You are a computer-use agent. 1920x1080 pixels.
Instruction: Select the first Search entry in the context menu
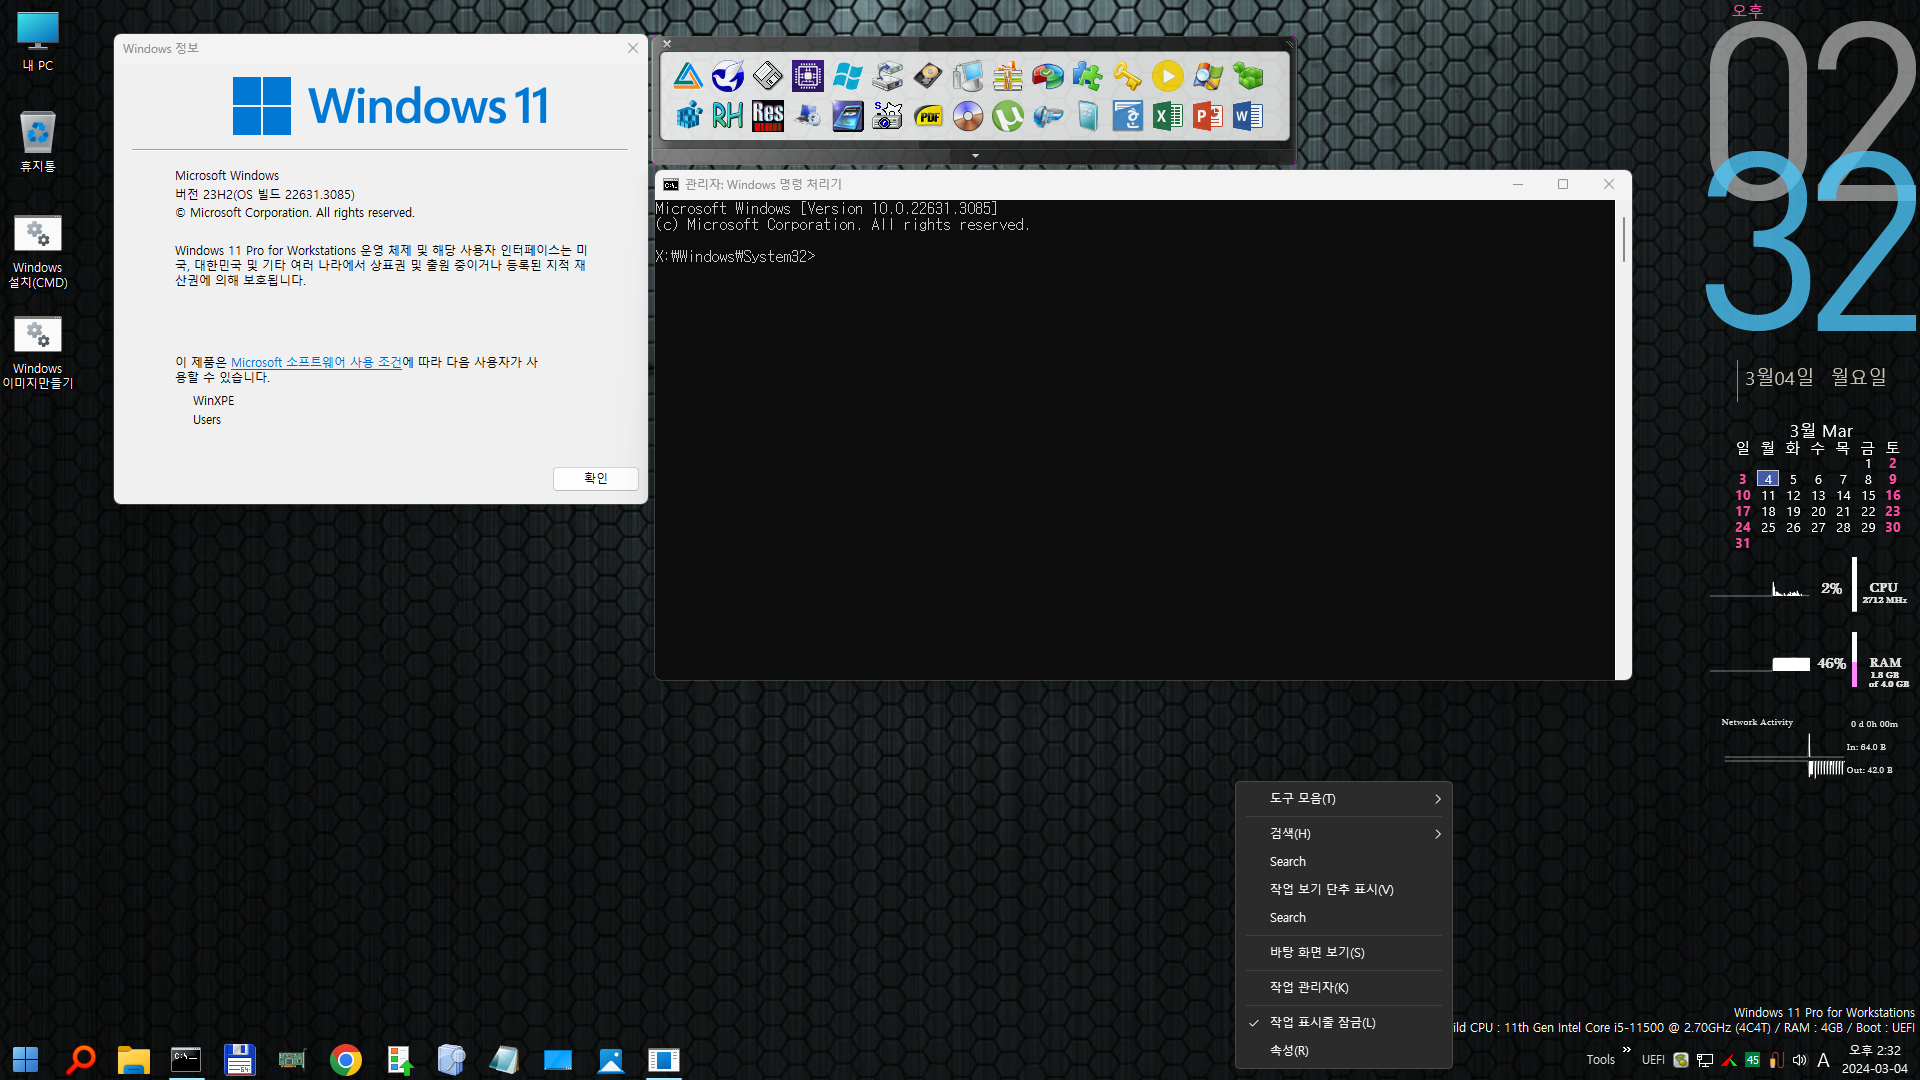1344,862
